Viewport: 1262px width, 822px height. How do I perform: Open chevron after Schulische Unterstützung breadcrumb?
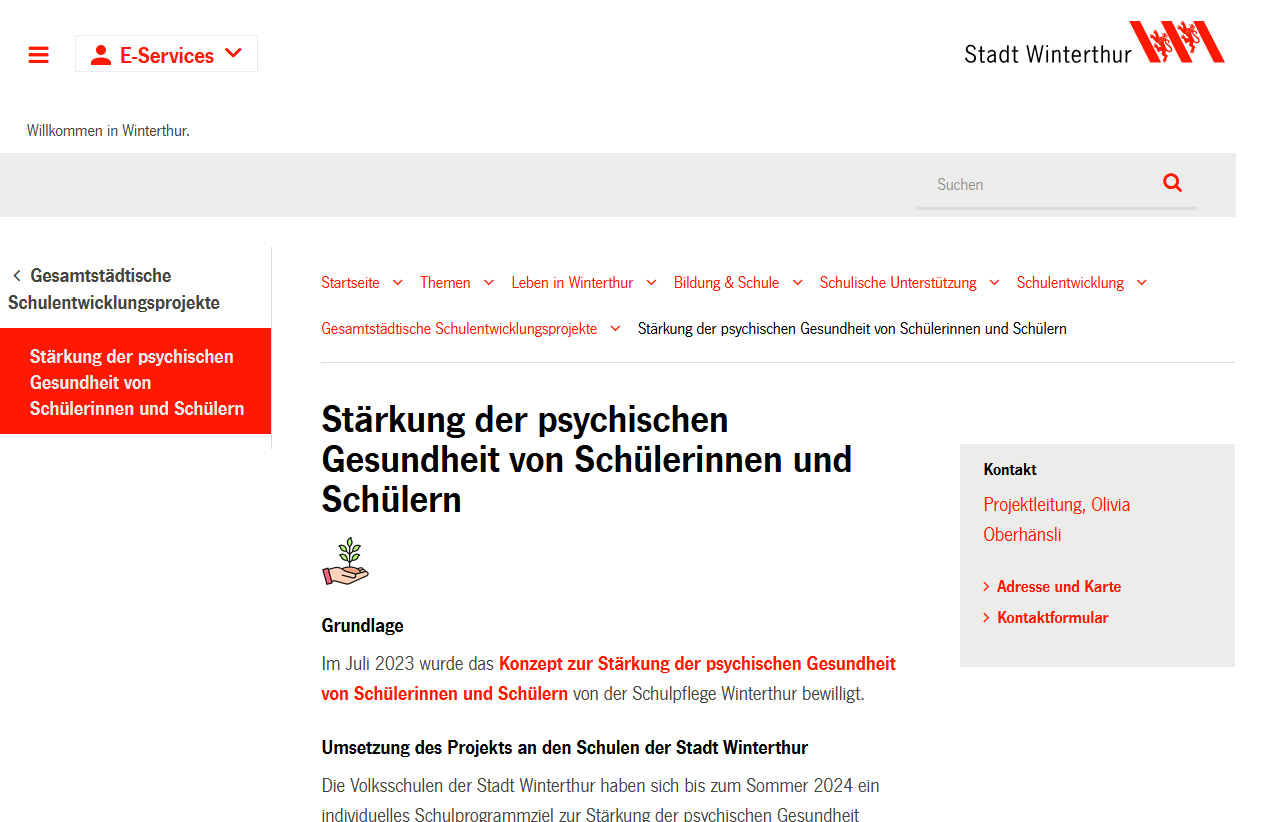994,283
